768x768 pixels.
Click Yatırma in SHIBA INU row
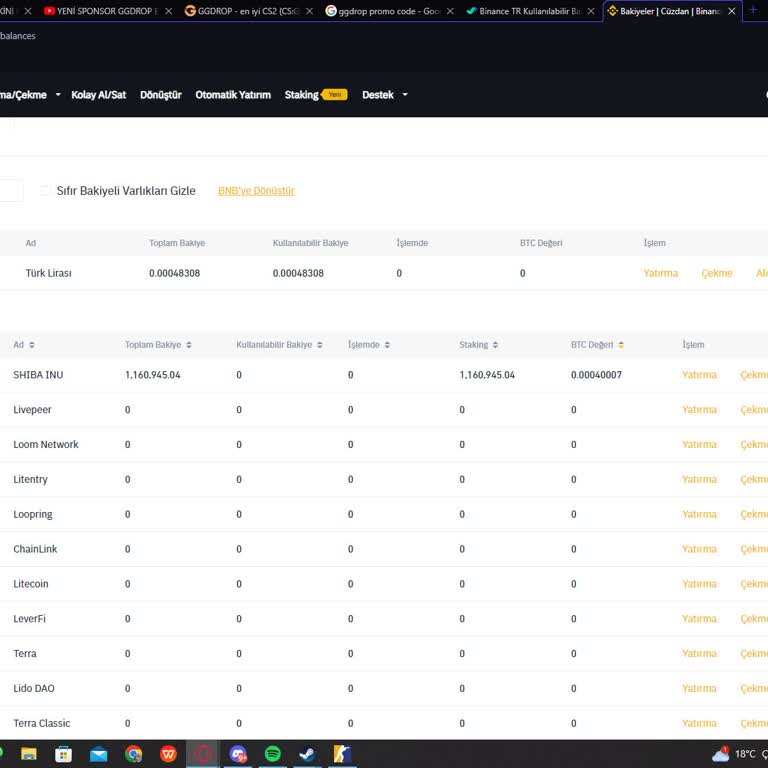(x=699, y=375)
